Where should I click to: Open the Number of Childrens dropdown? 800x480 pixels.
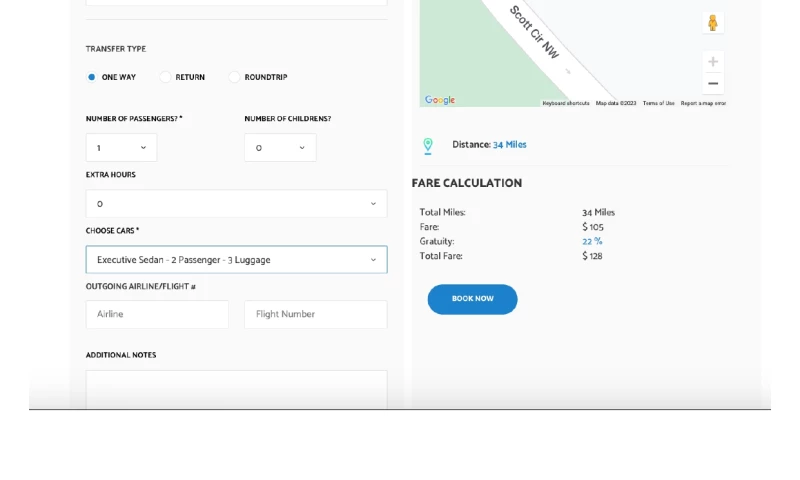[x=280, y=148]
